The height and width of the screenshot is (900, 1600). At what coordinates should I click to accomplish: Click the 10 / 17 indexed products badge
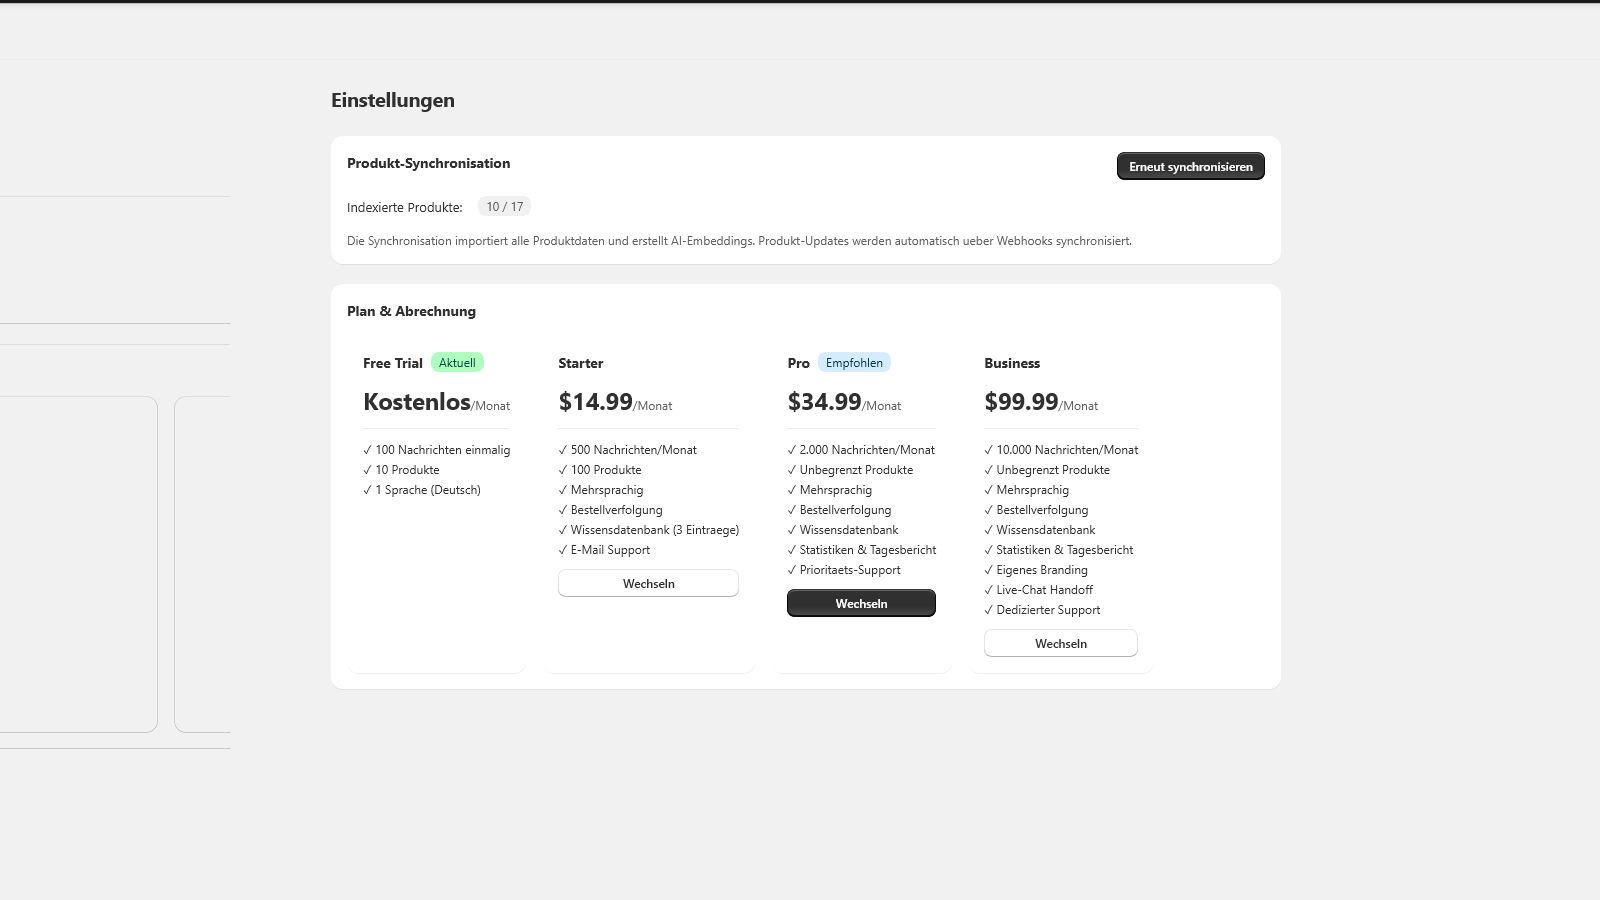504,207
